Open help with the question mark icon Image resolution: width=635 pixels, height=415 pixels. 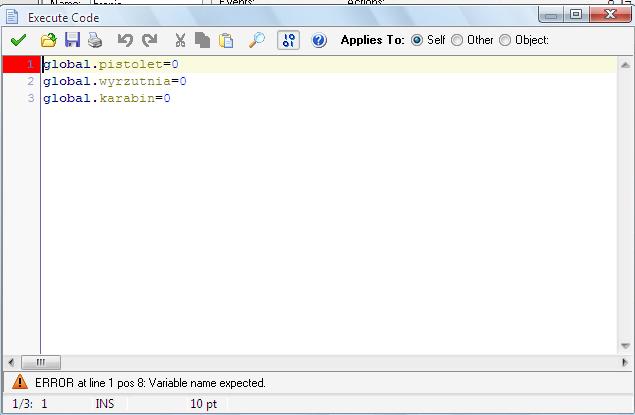pyautogui.click(x=319, y=41)
